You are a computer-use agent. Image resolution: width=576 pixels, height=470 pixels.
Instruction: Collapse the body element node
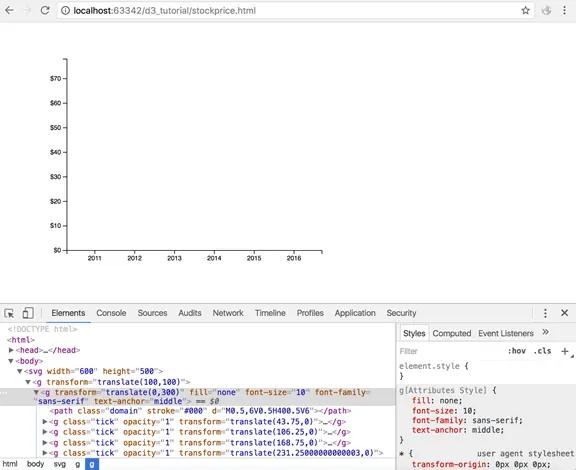click(11, 361)
